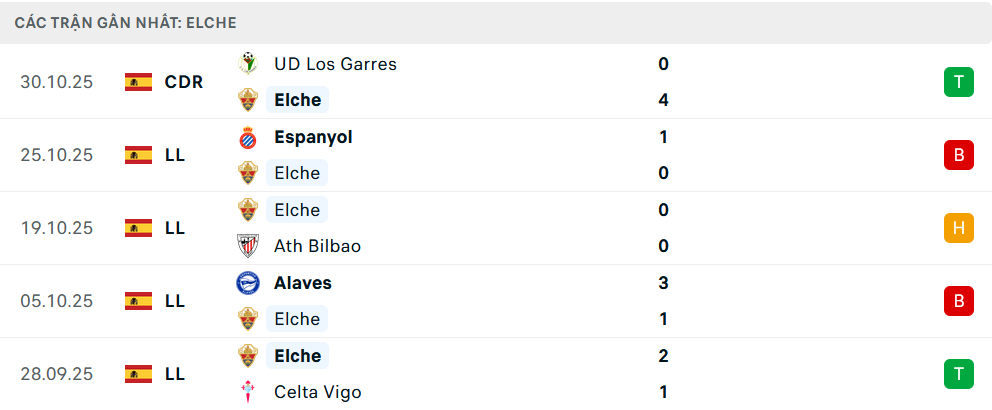The image size is (992, 410).
Task: Select the CDR competition label
Action: 184,82
